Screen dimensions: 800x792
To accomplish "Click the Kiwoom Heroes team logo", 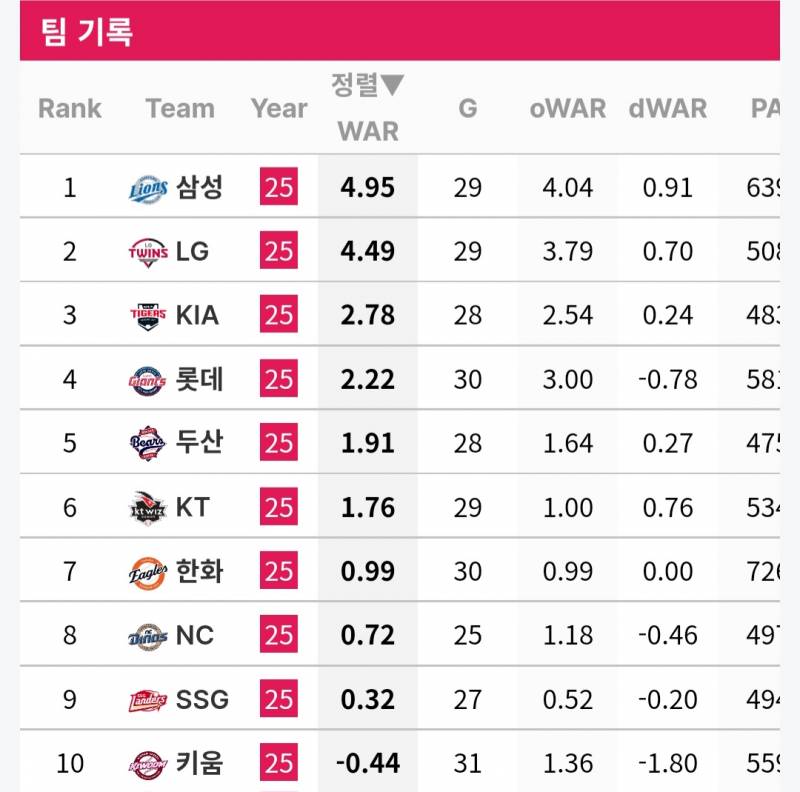I will [148, 764].
